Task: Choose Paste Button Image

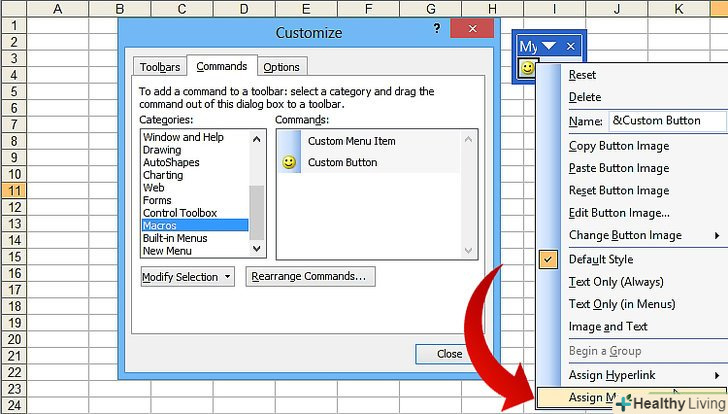Action: (x=619, y=168)
